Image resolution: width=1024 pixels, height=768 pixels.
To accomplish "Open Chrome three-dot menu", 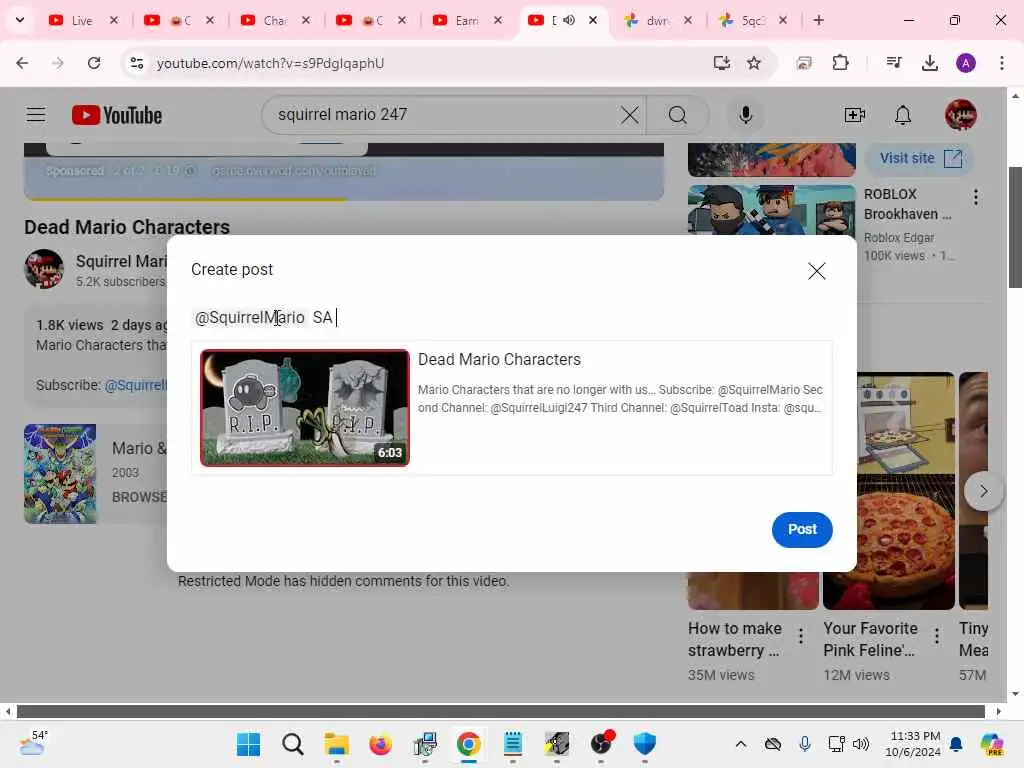I will point(1001,63).
